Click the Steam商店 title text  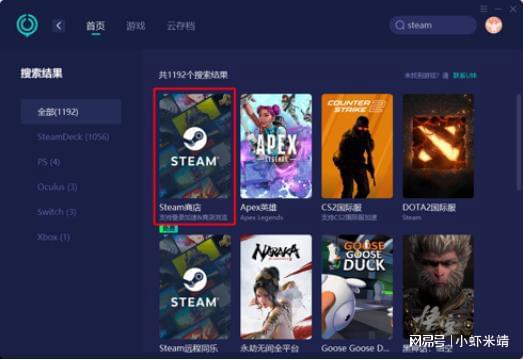tap(180, 208)
